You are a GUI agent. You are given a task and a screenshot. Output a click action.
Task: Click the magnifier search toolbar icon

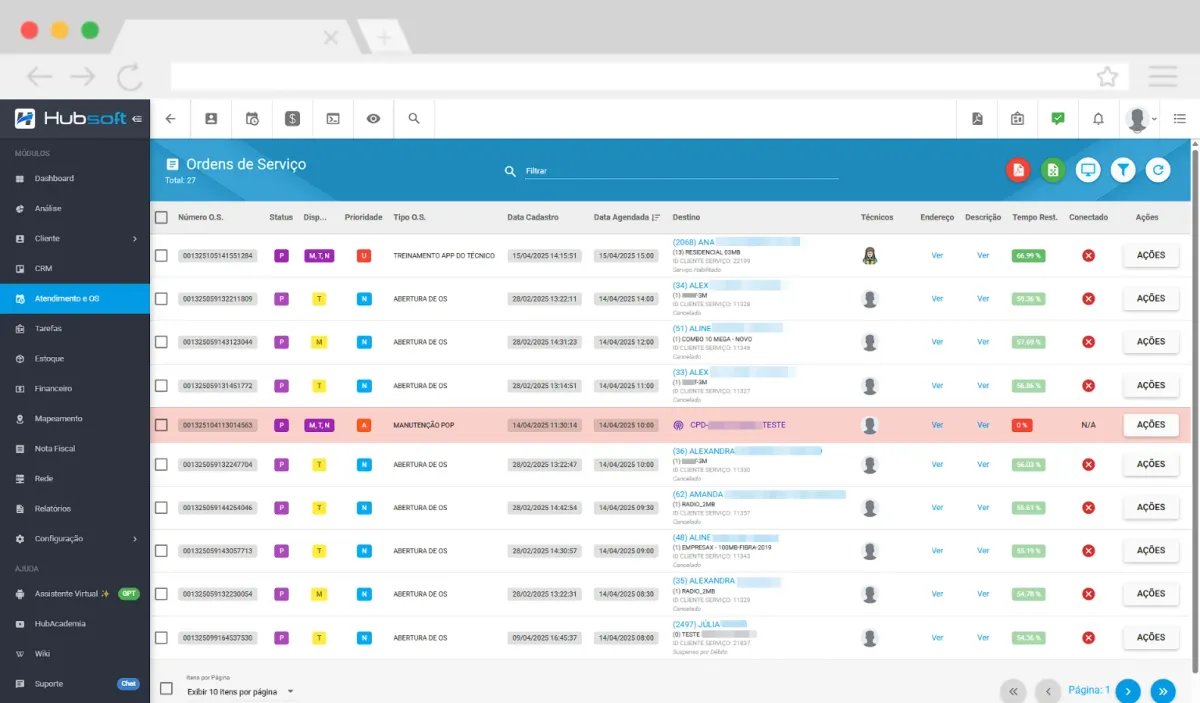pyautogui.click(x=414, y=119)
